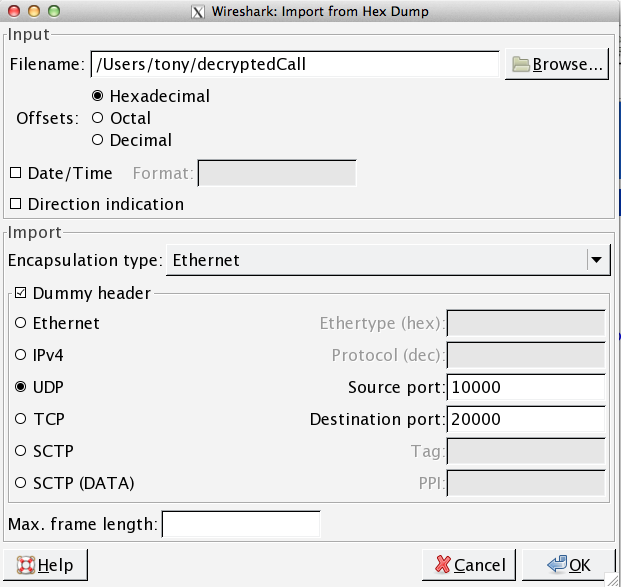Select SCTP (DATA) radio button
The width and height of the screenshot is (621, 587).
point(21,483)
